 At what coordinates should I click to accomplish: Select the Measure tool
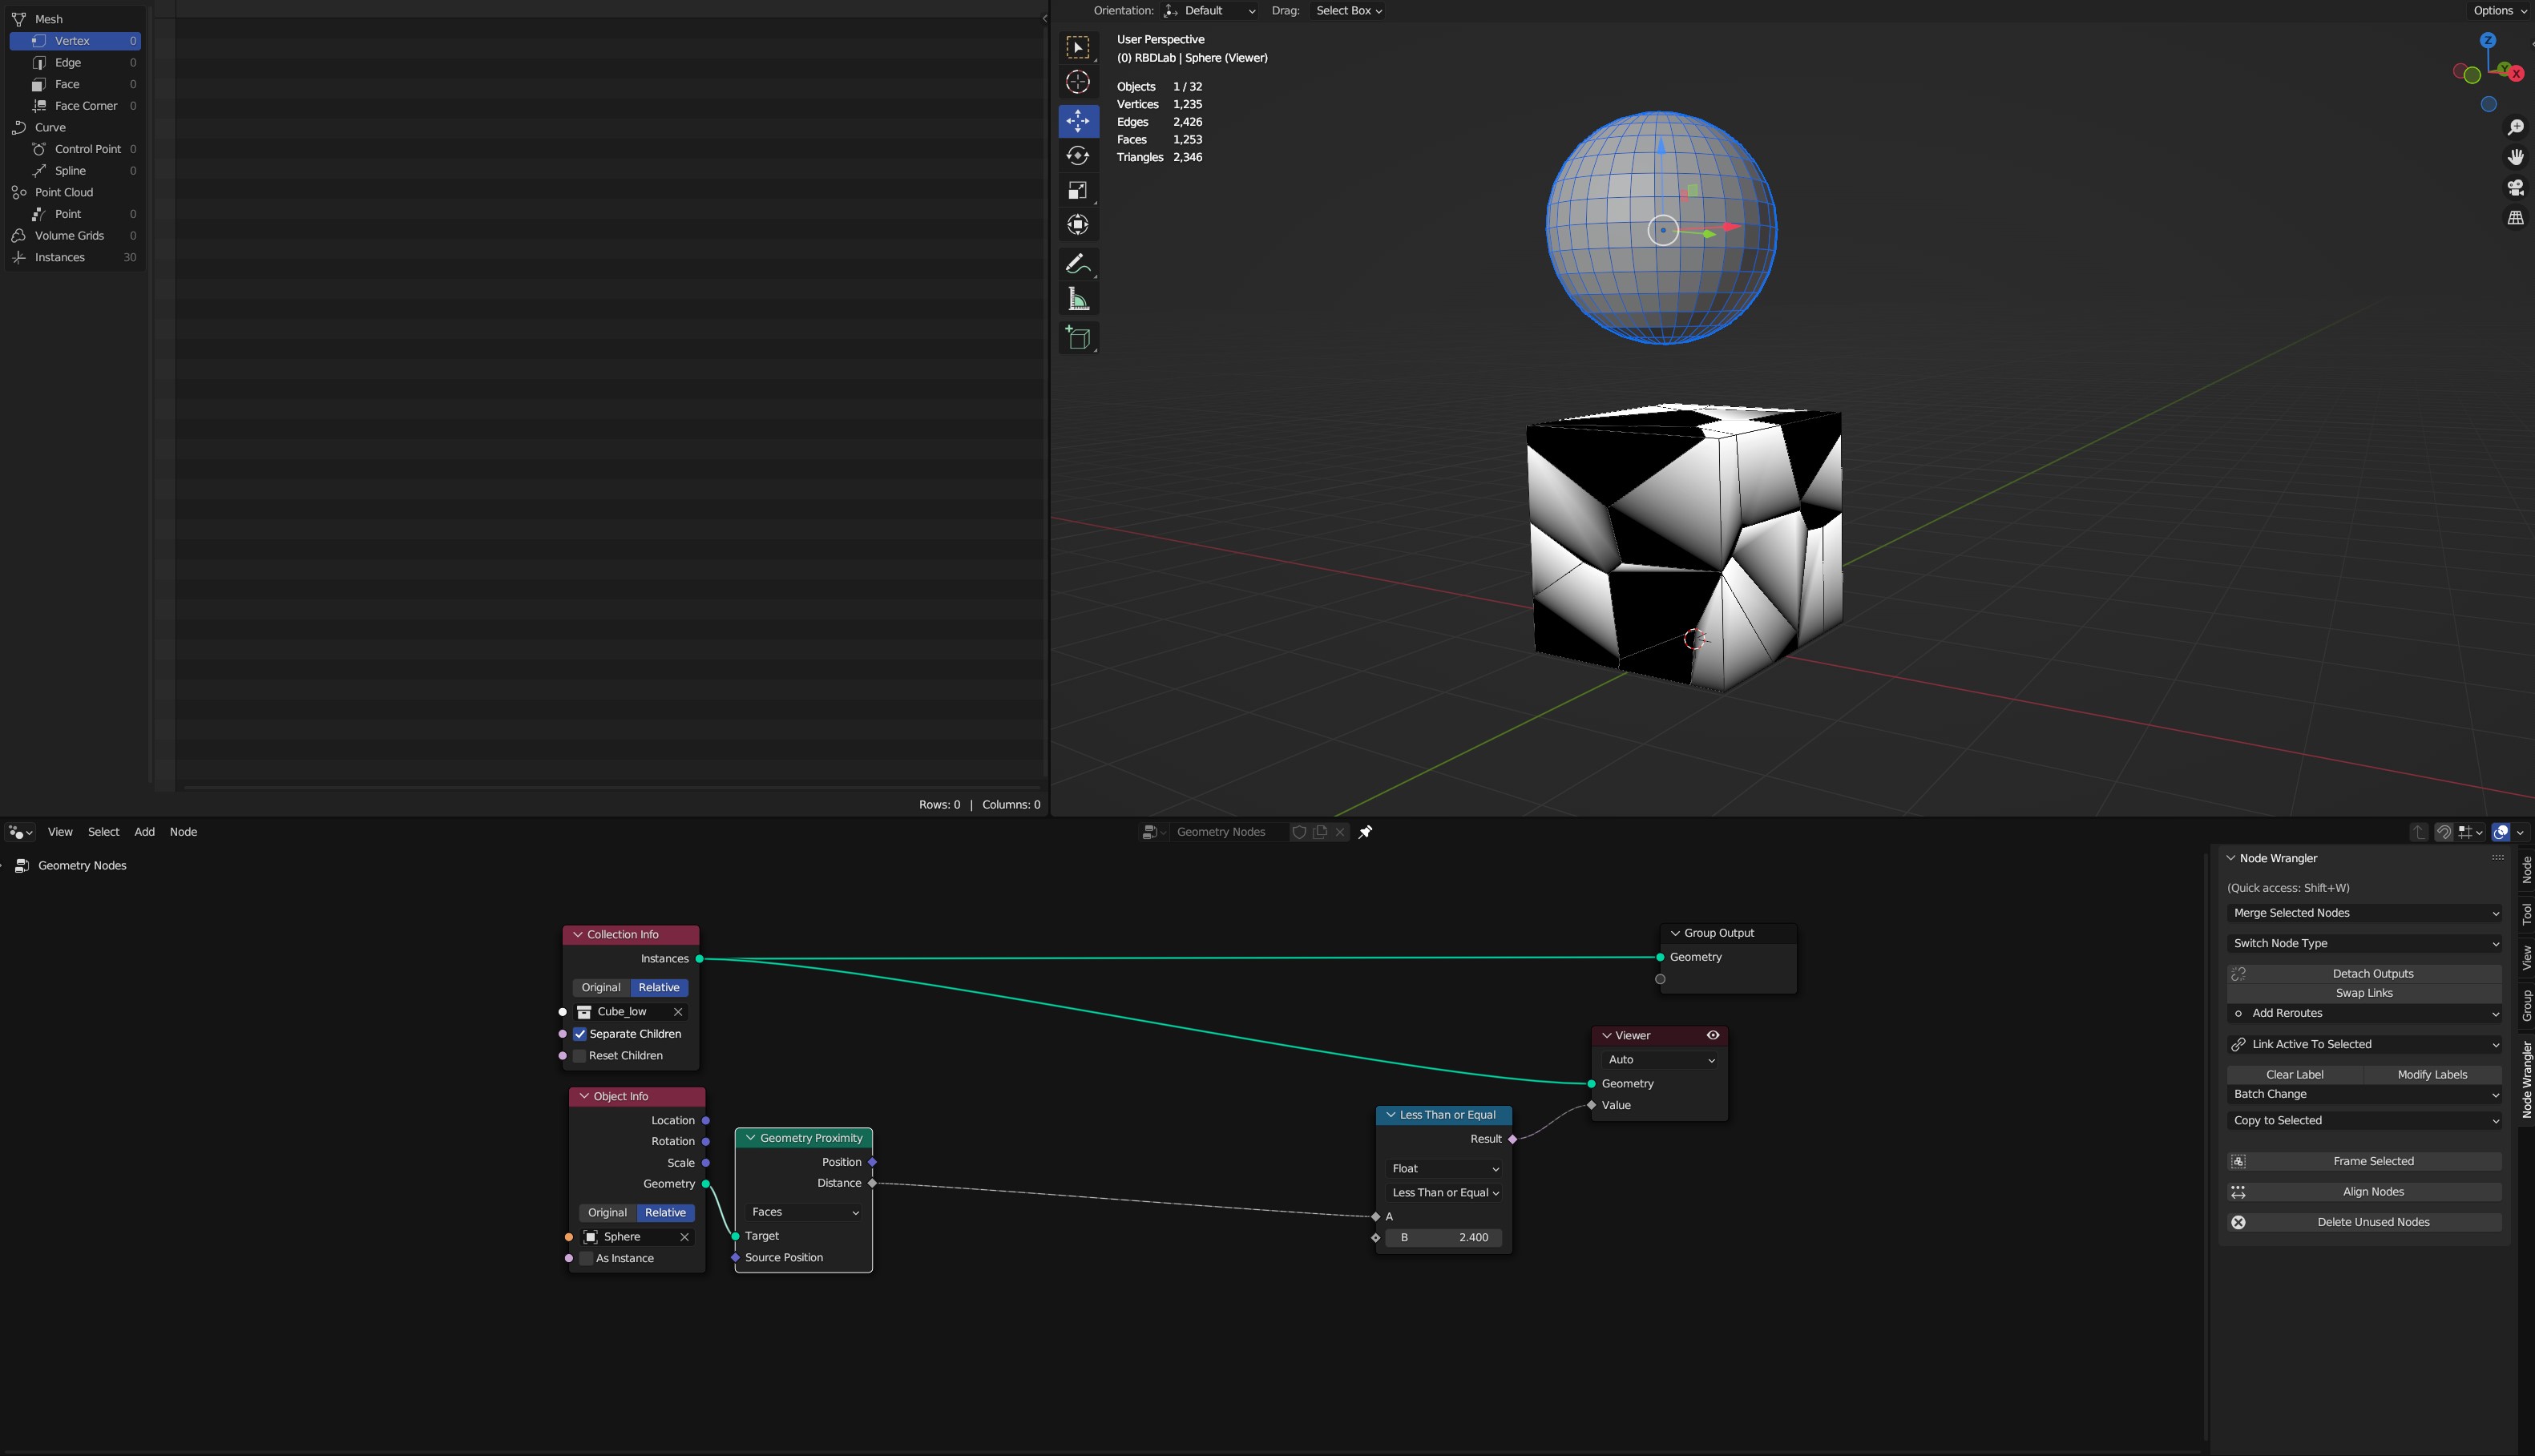pyautogui.click(x=1078, y=299)
